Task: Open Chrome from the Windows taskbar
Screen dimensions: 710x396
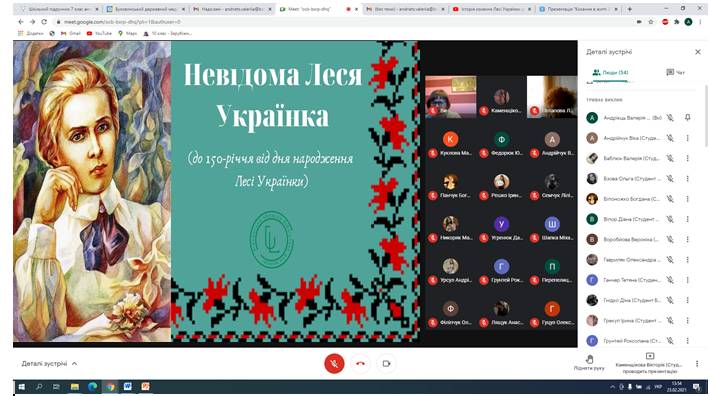Action: coord(110,386)
